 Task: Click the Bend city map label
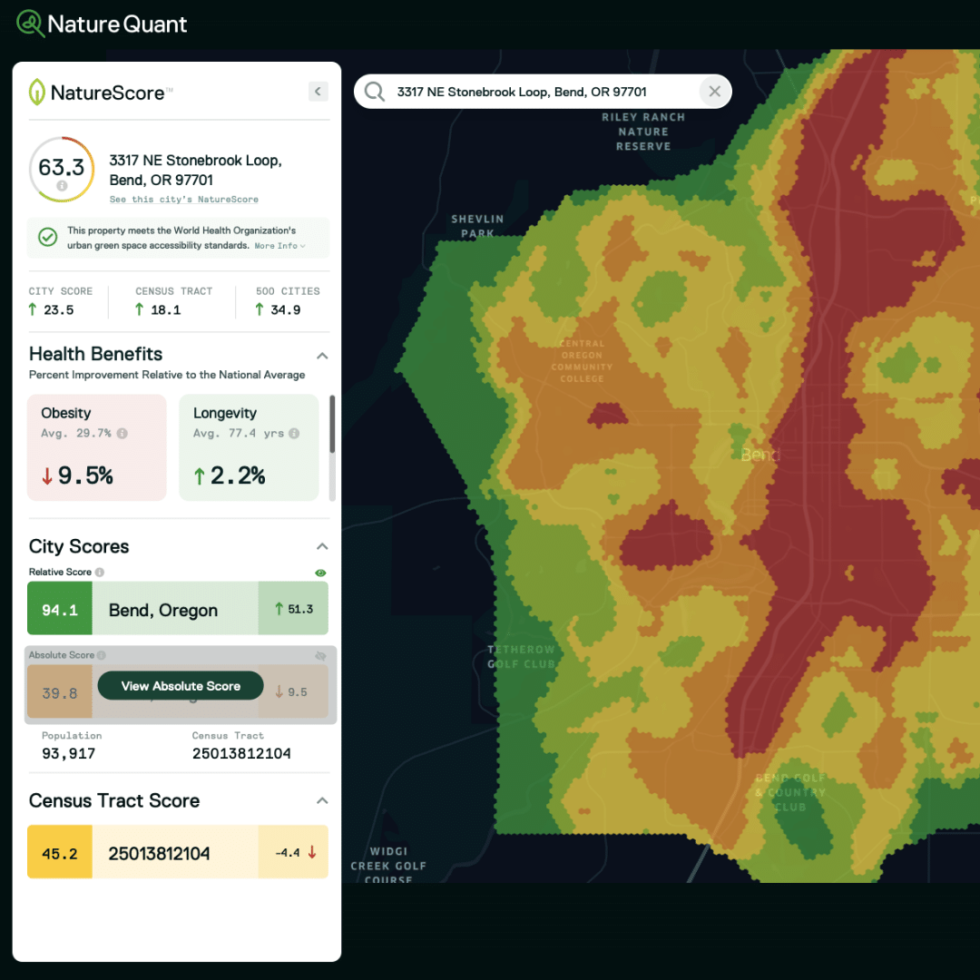760,454
